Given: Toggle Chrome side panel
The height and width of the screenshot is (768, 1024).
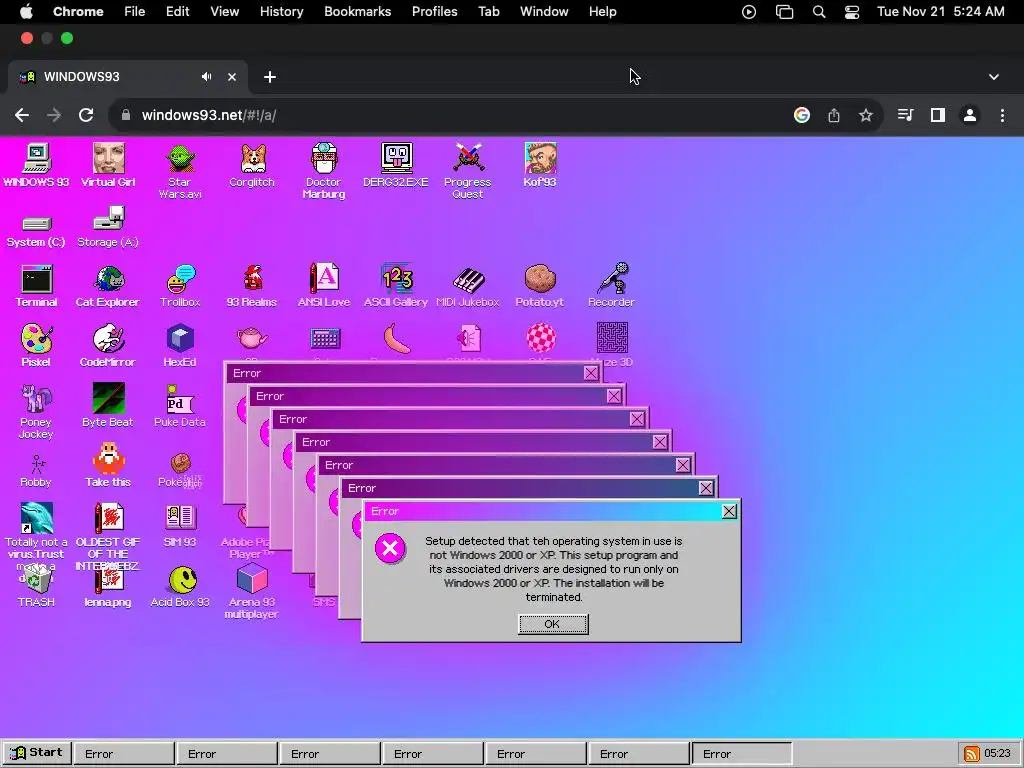Looking at the screenshot, I should pyautogui.click(x=938, y=116).
